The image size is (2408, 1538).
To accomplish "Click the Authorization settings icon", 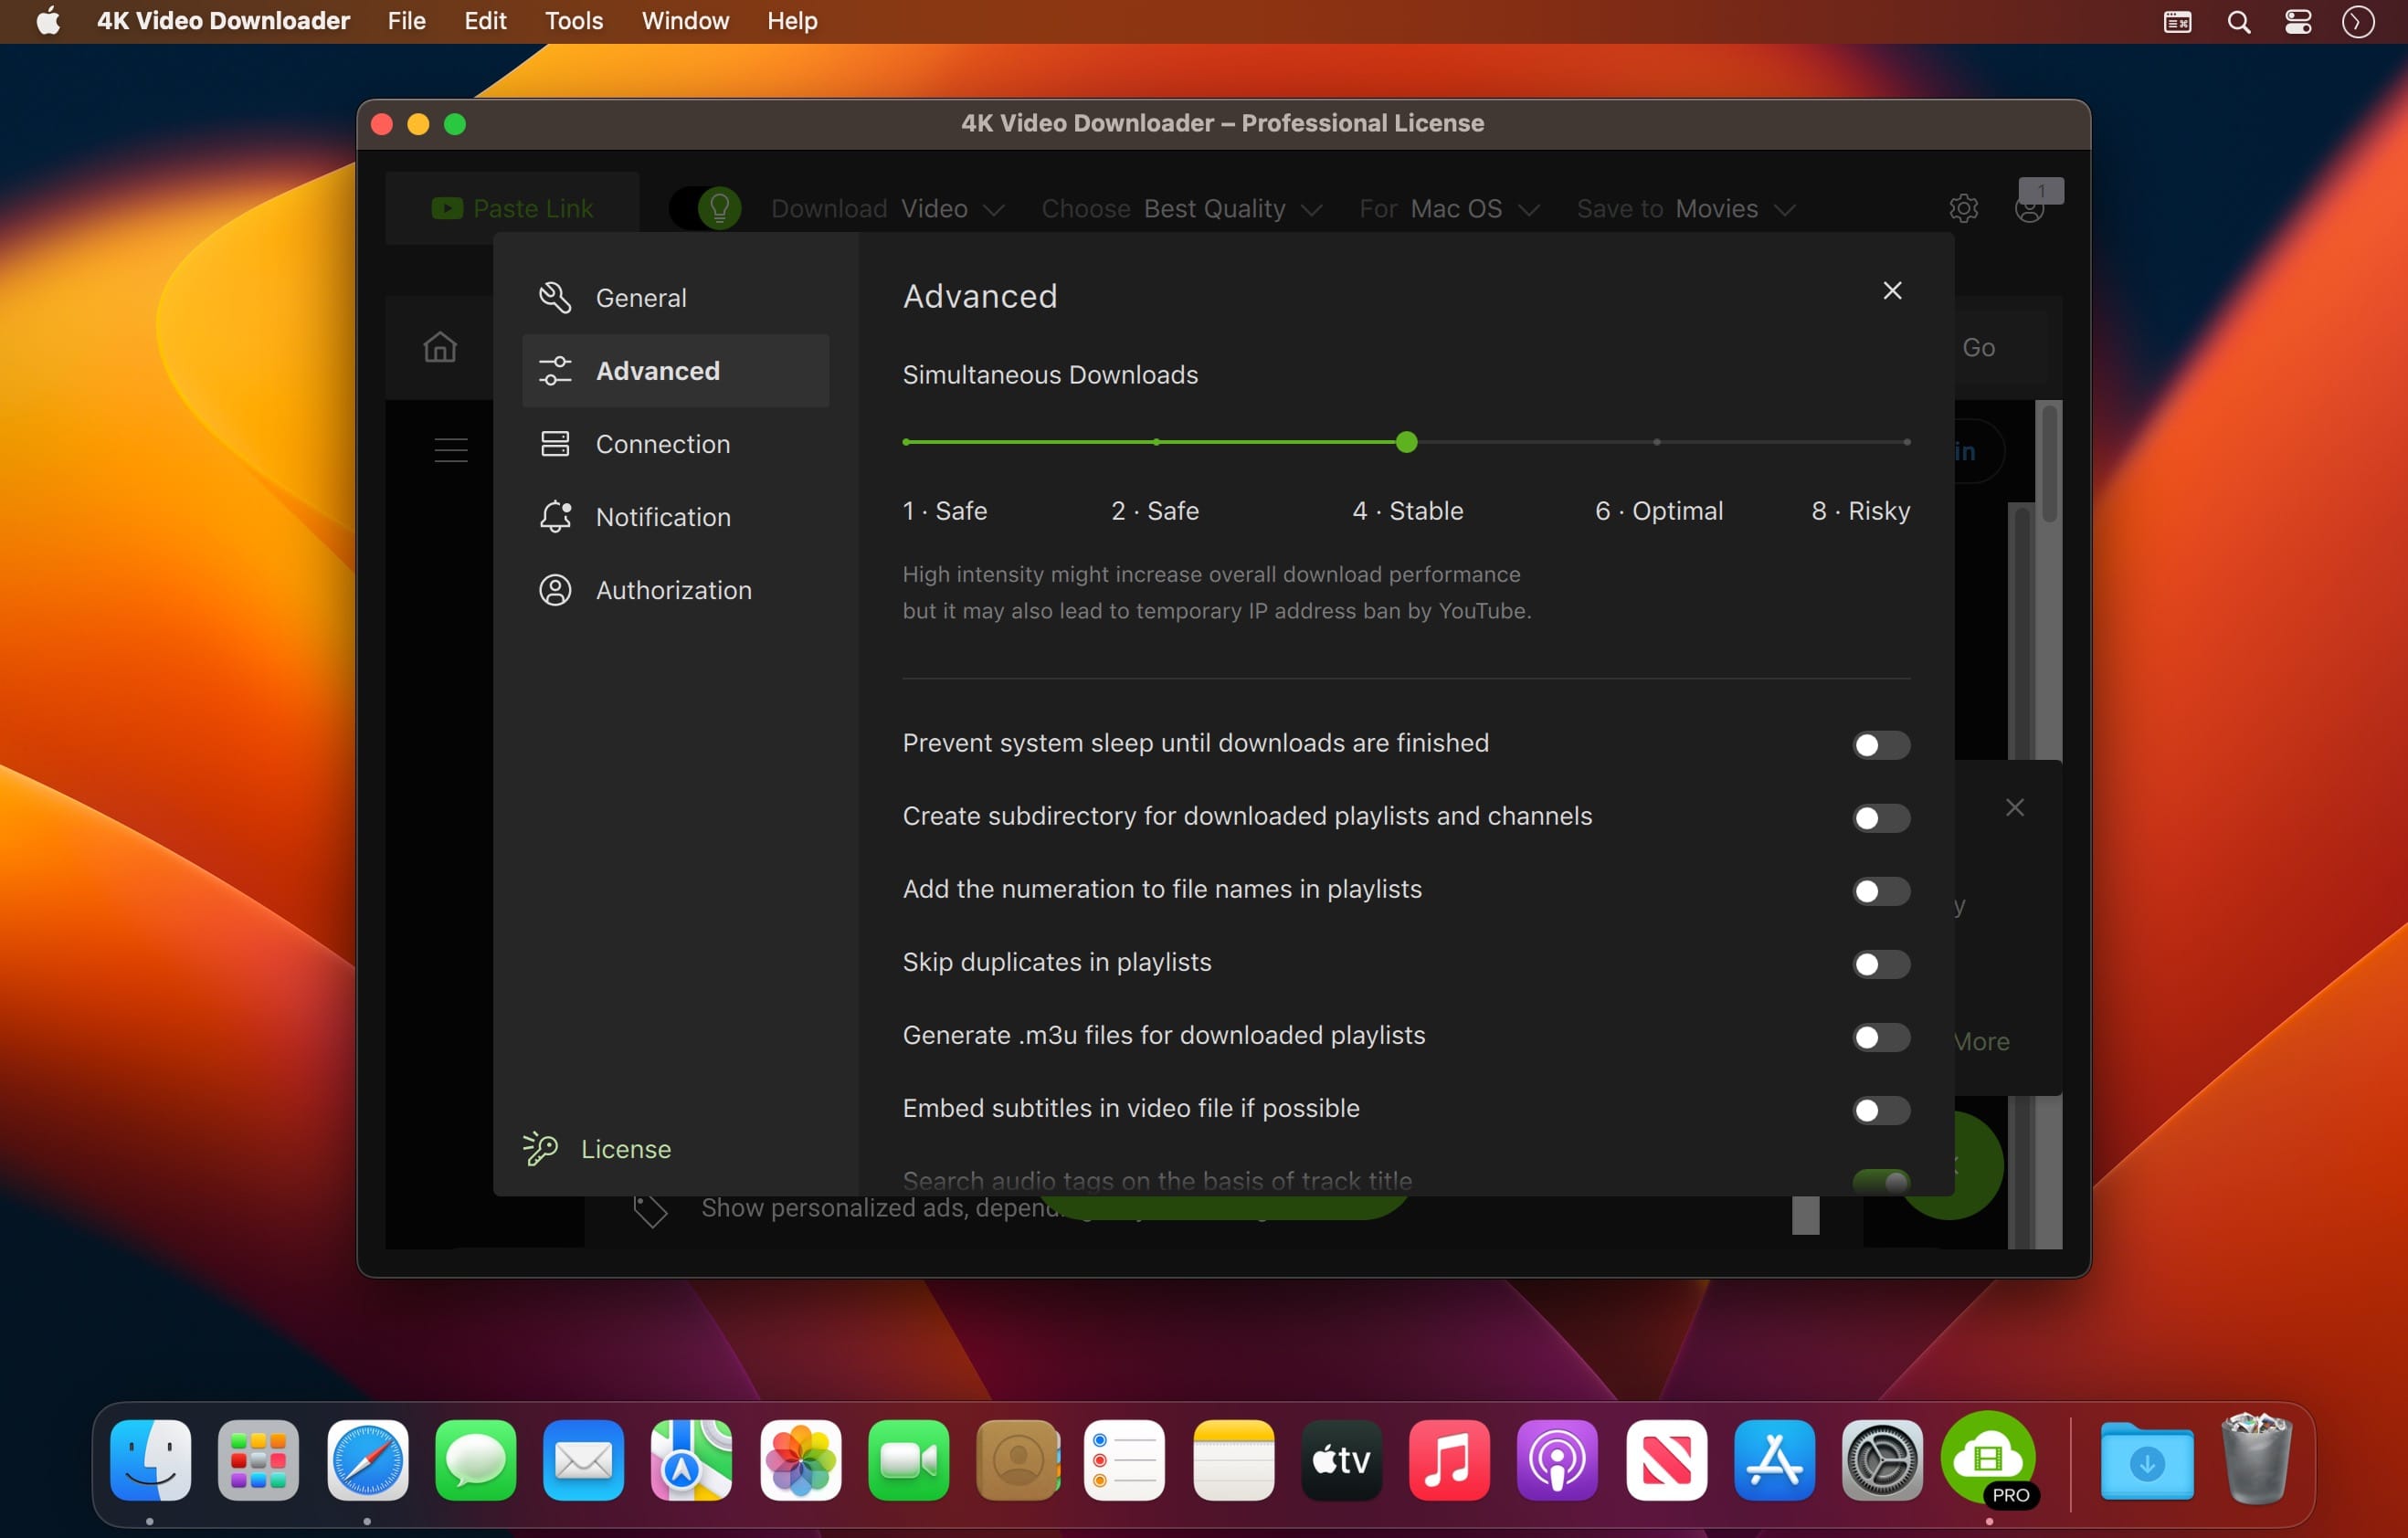I will click(554, 590).
